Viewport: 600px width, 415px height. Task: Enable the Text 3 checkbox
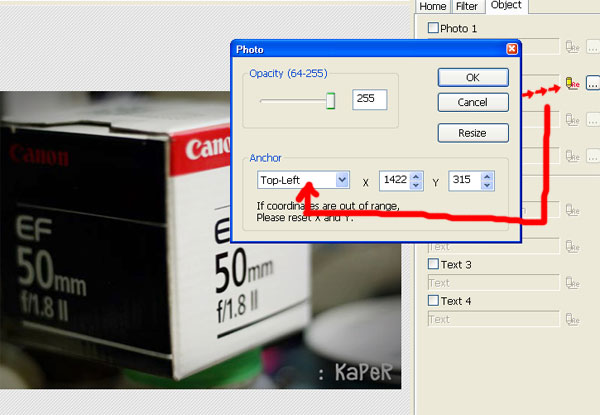tap(433, 264)
